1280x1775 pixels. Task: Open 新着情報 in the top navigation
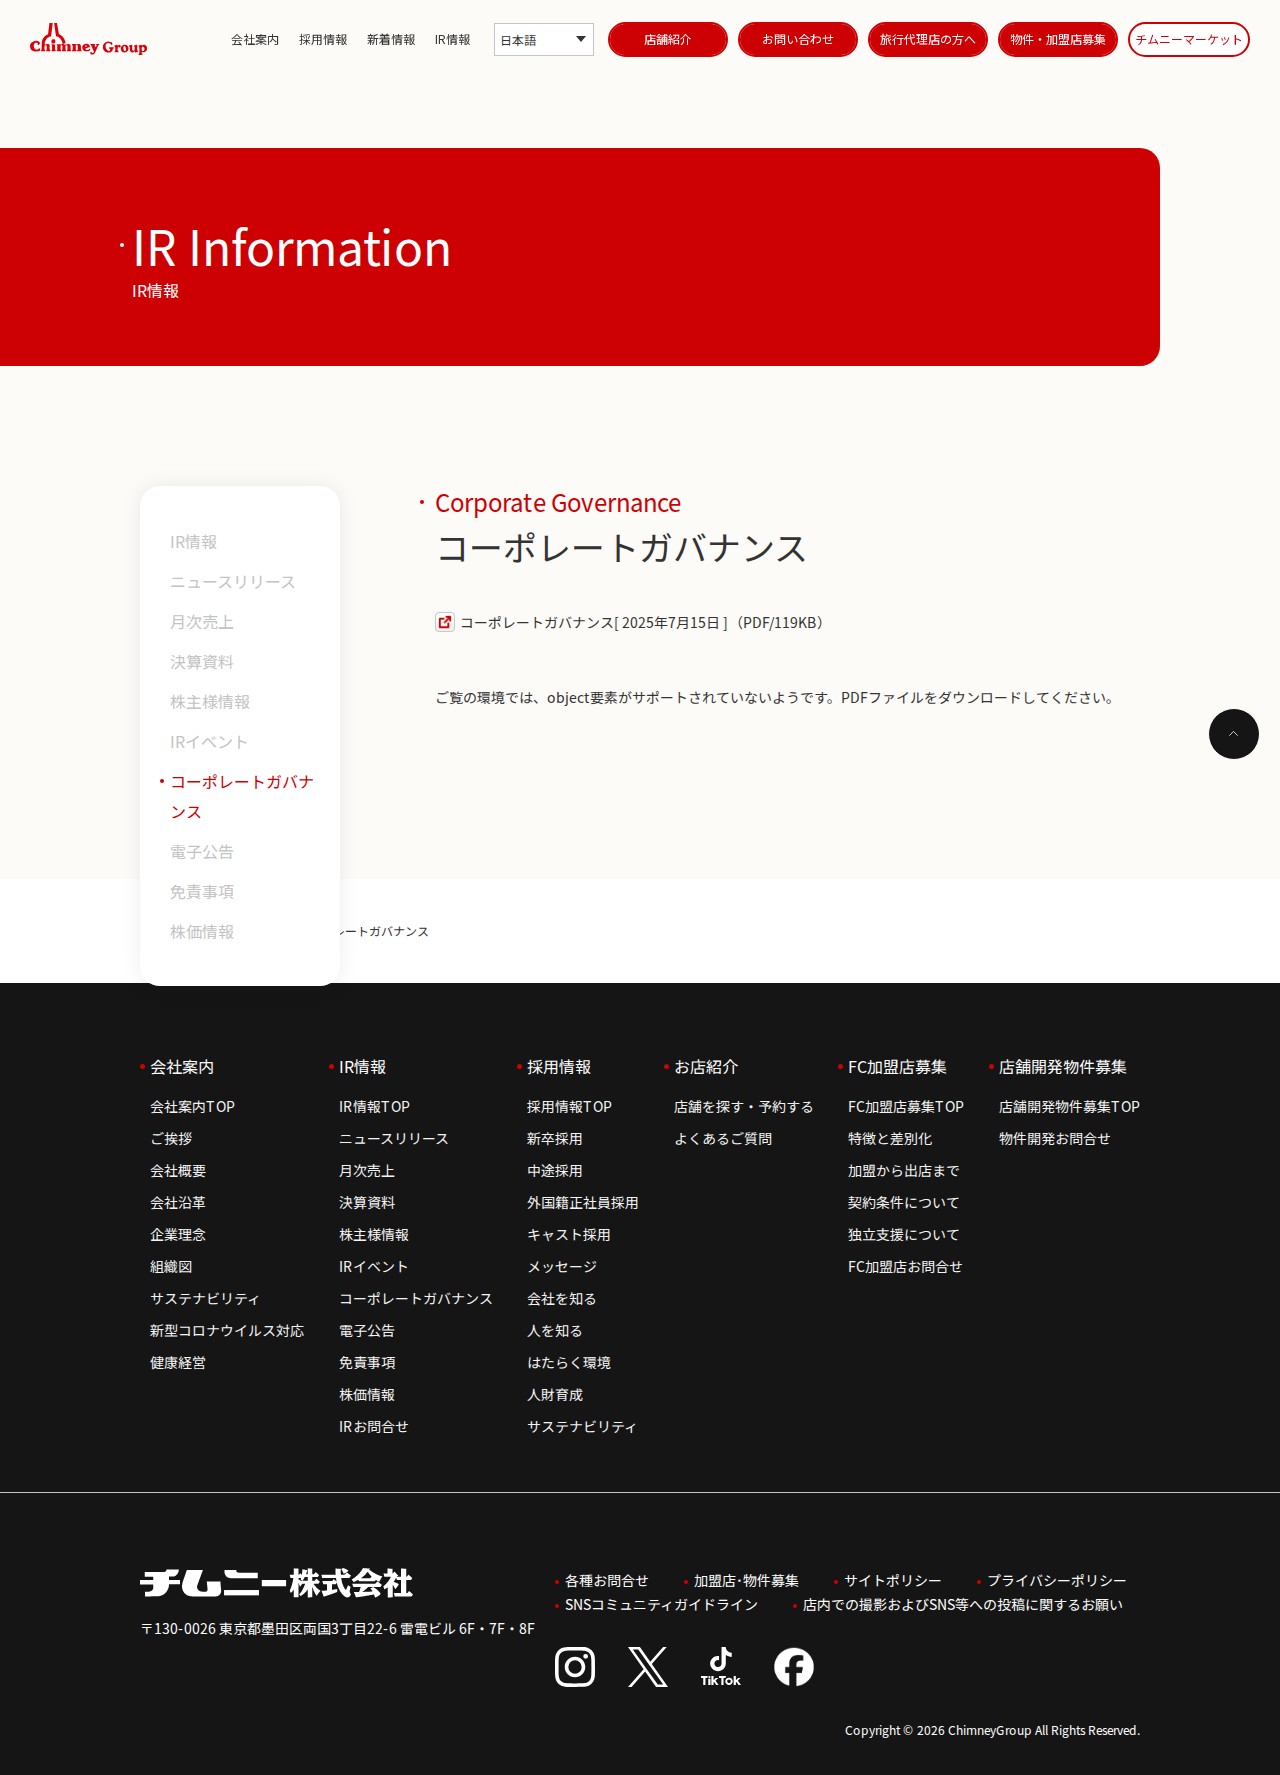pos(391,40)
